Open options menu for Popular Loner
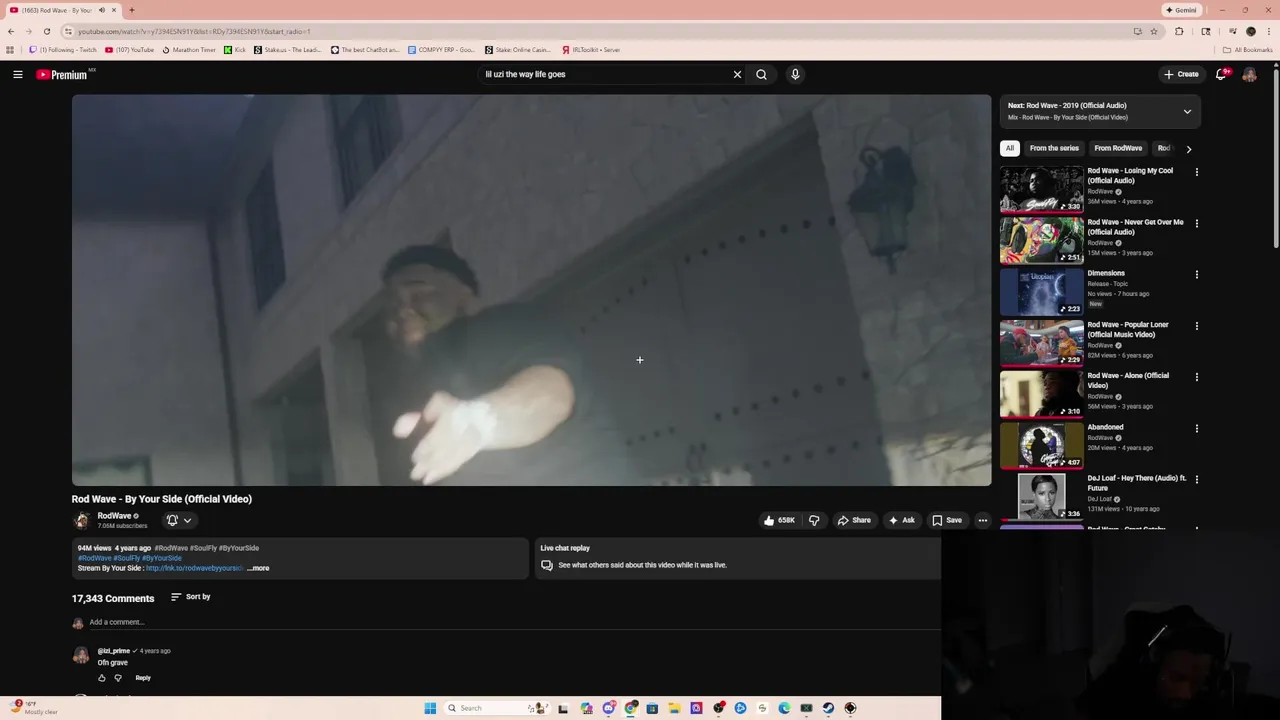This screenshot has width=1280, height=720. (x=1196, y=326)
